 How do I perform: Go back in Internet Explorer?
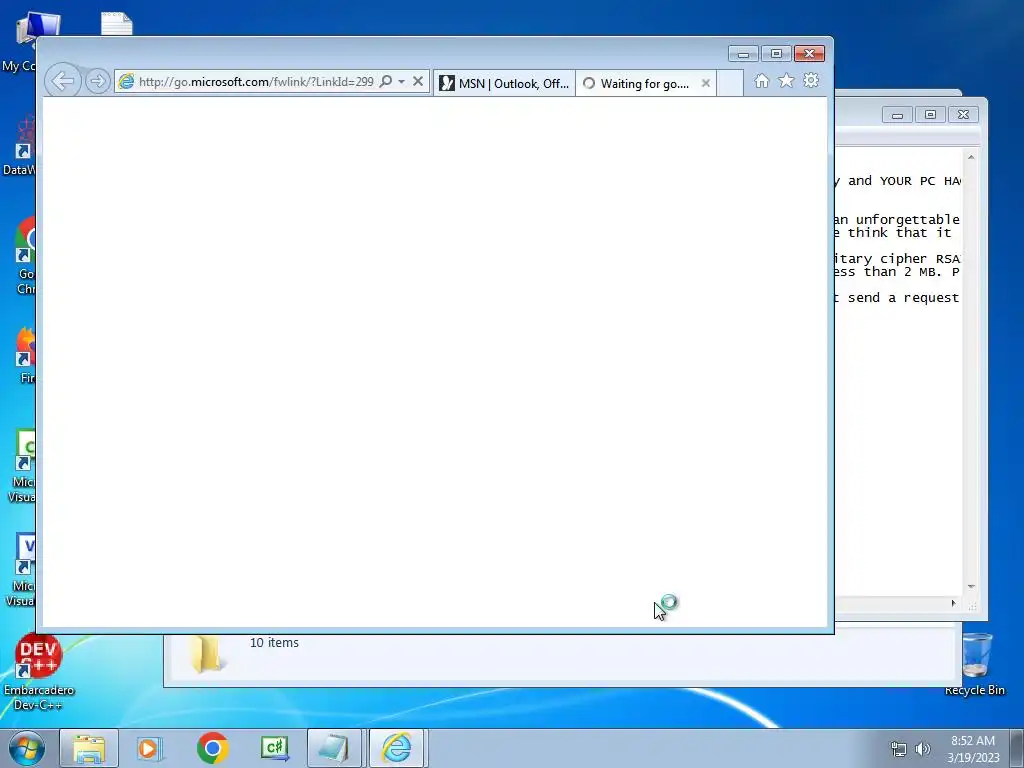click(63, 81)
